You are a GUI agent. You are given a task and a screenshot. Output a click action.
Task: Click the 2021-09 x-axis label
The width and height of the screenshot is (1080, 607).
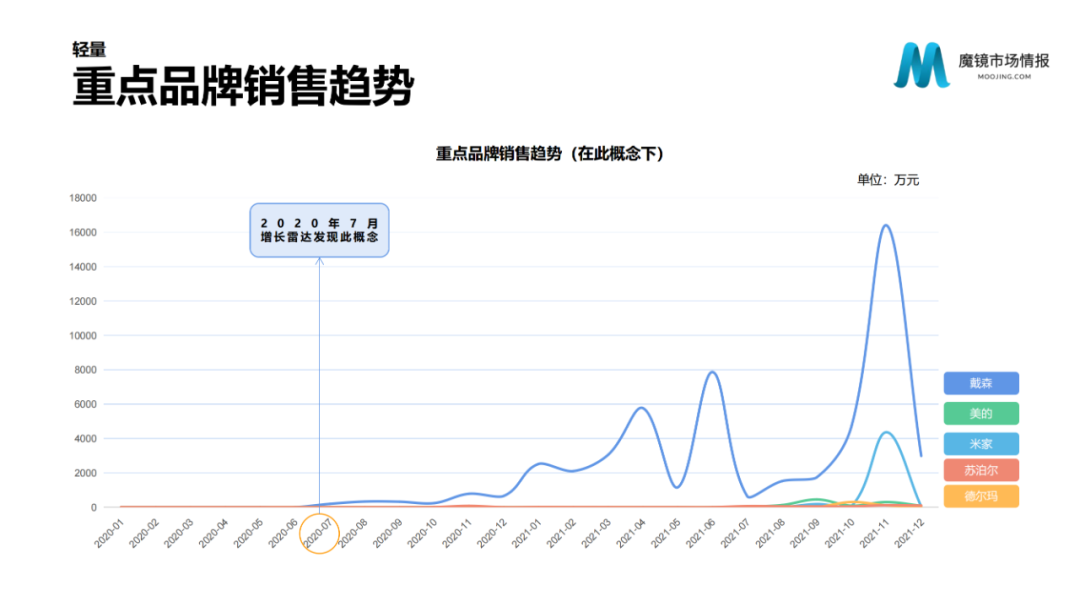tap(805, 533)
